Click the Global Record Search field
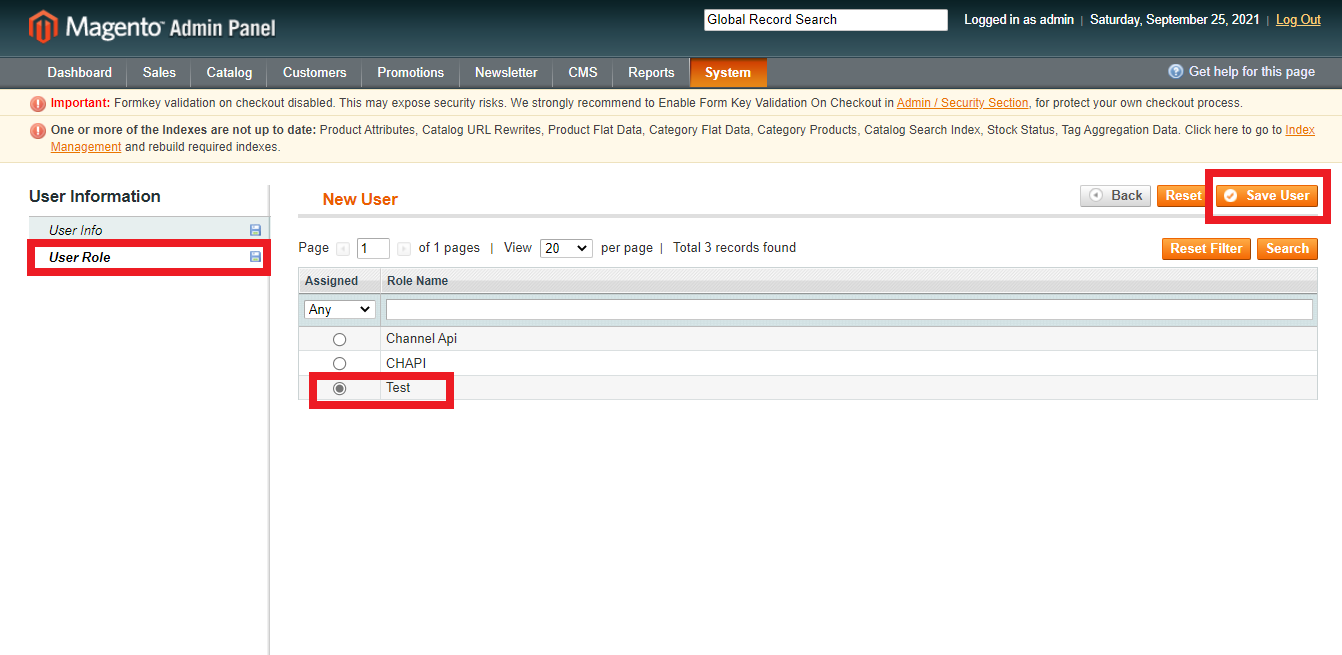This screenshot has height=655, width=1342. pos(825,20)
